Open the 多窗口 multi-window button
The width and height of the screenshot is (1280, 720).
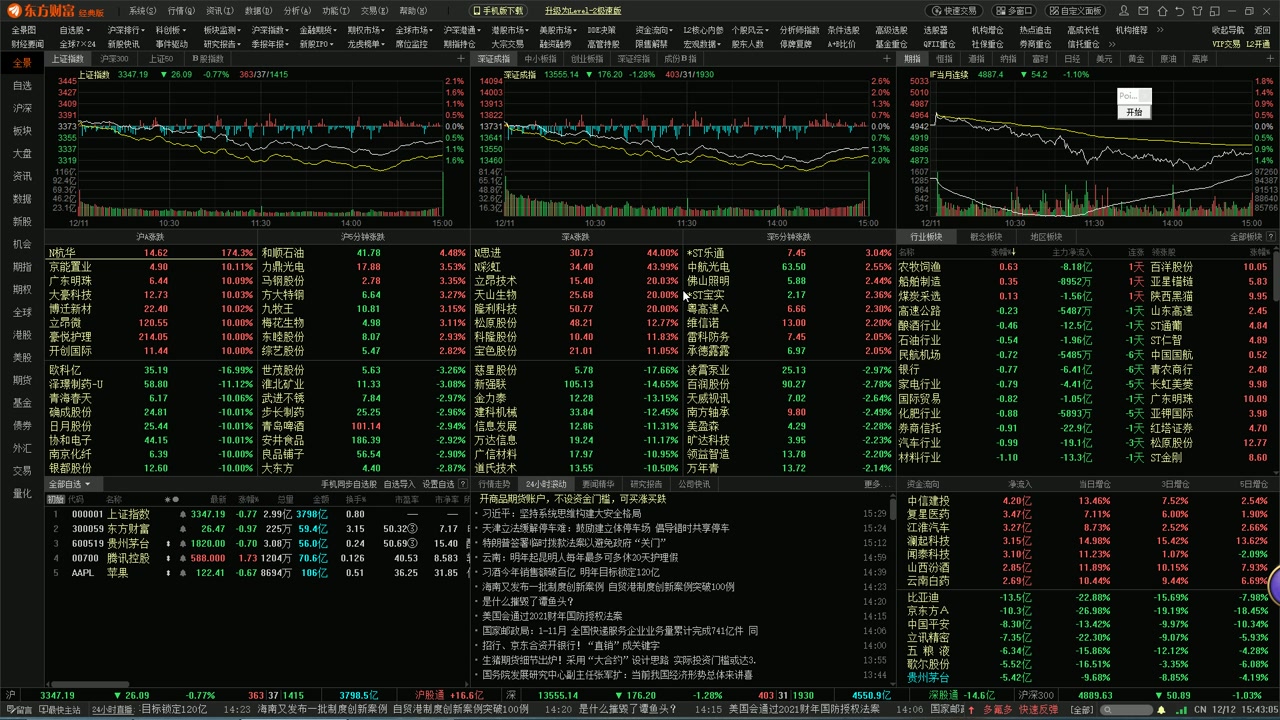pyautogui.click(x=1014, y=11)
